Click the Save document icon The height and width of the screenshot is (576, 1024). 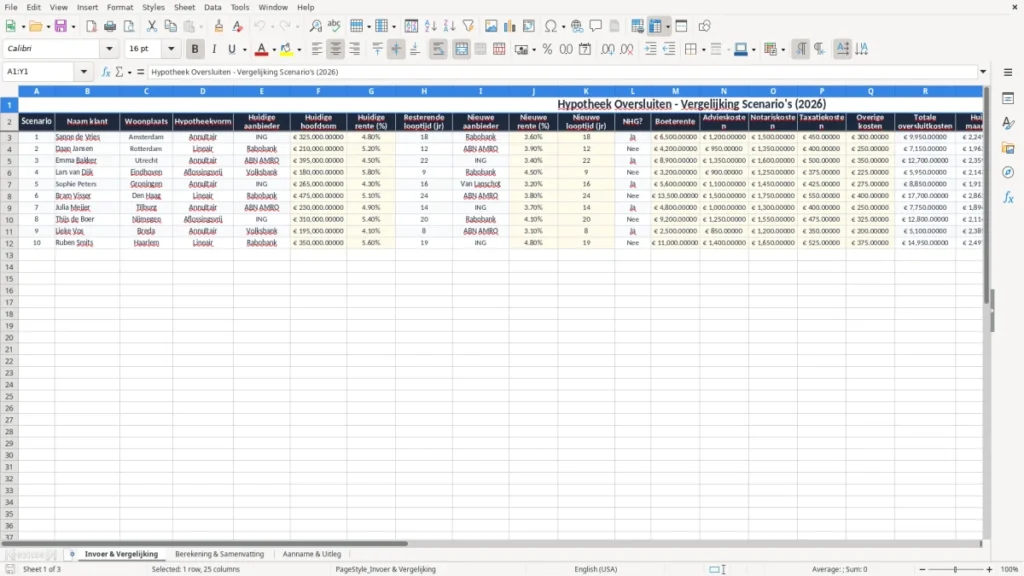tap(61, 26)
